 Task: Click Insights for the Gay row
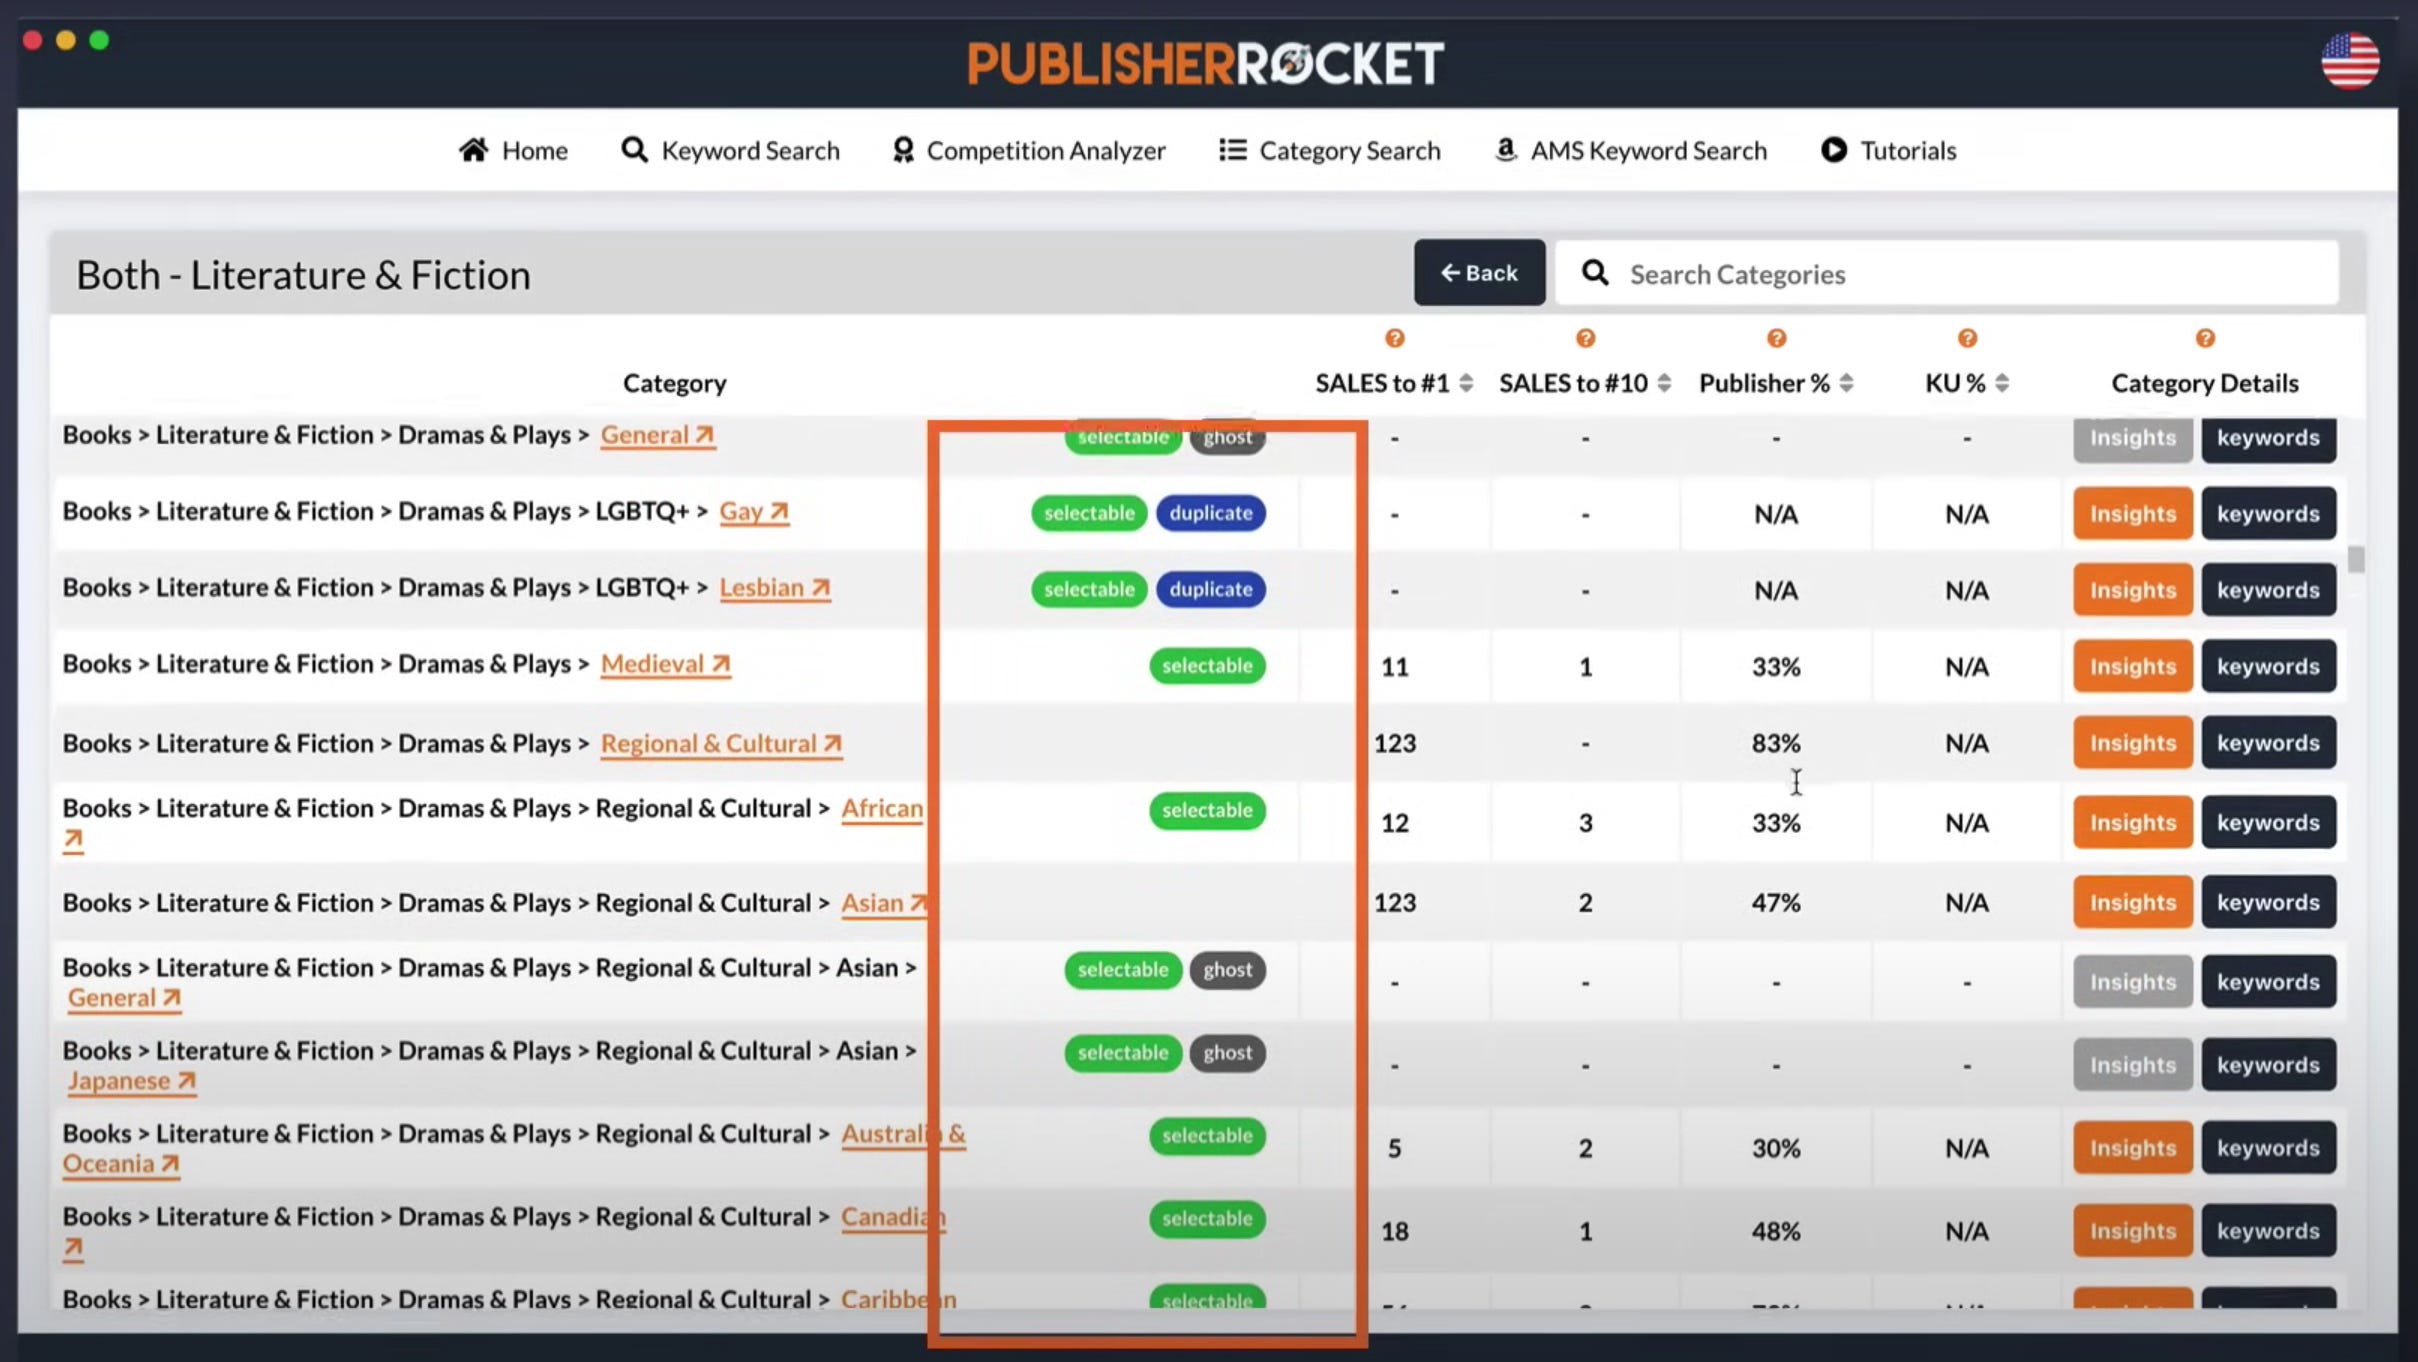[2132, 513]
